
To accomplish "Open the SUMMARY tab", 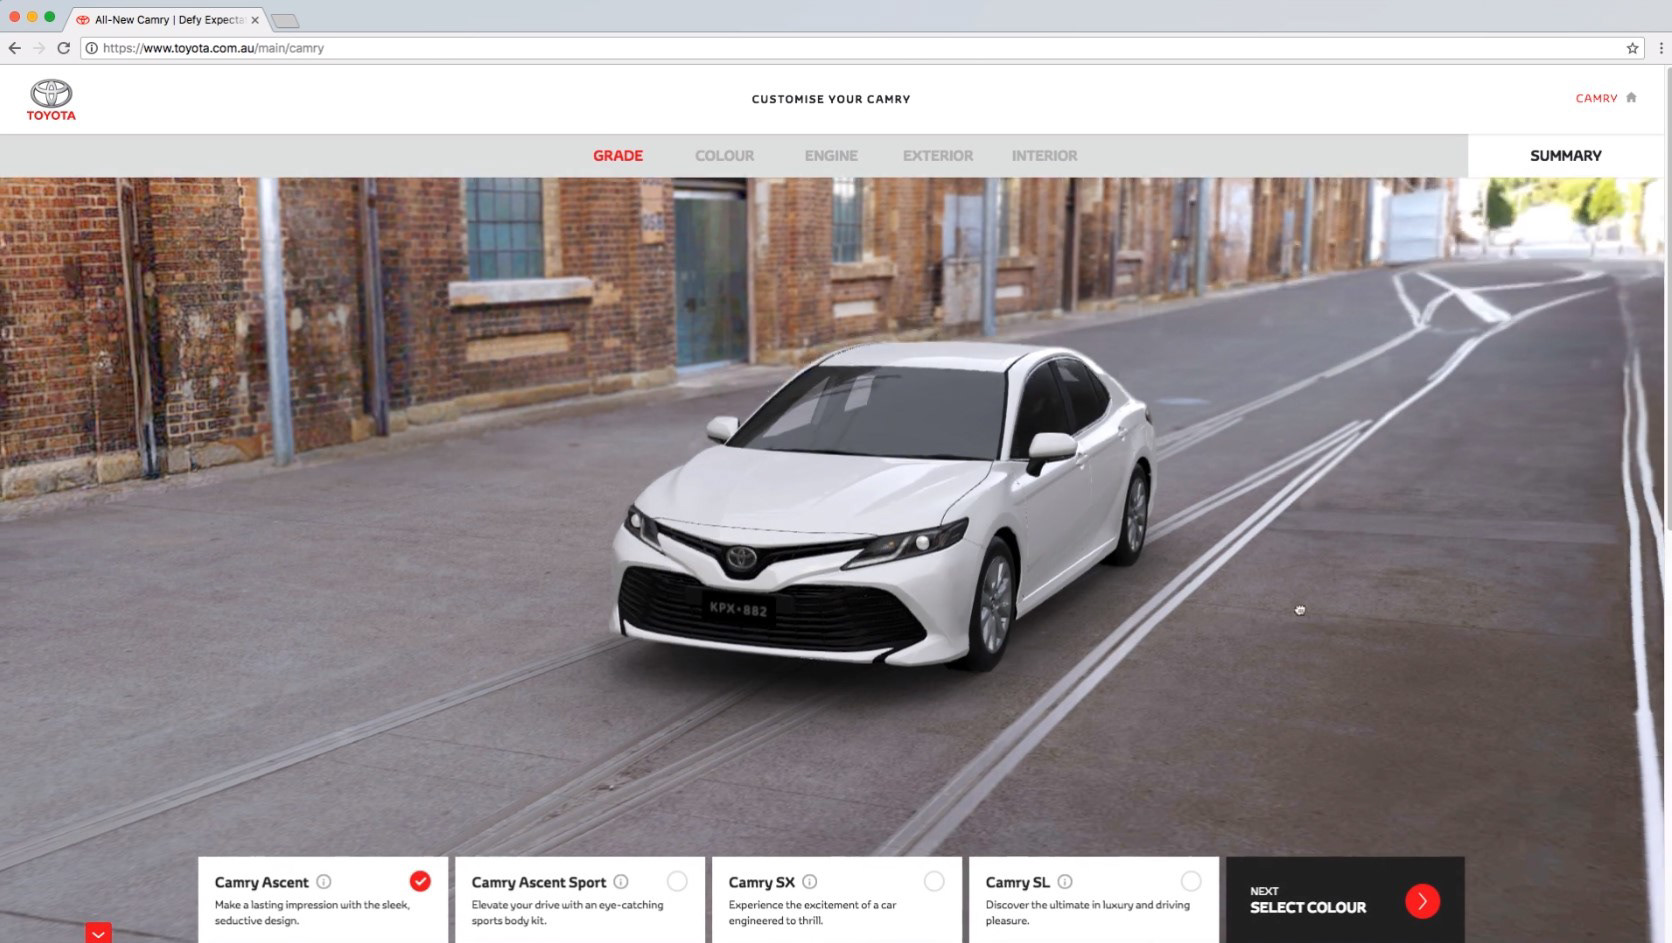I will coord(1566,156).
